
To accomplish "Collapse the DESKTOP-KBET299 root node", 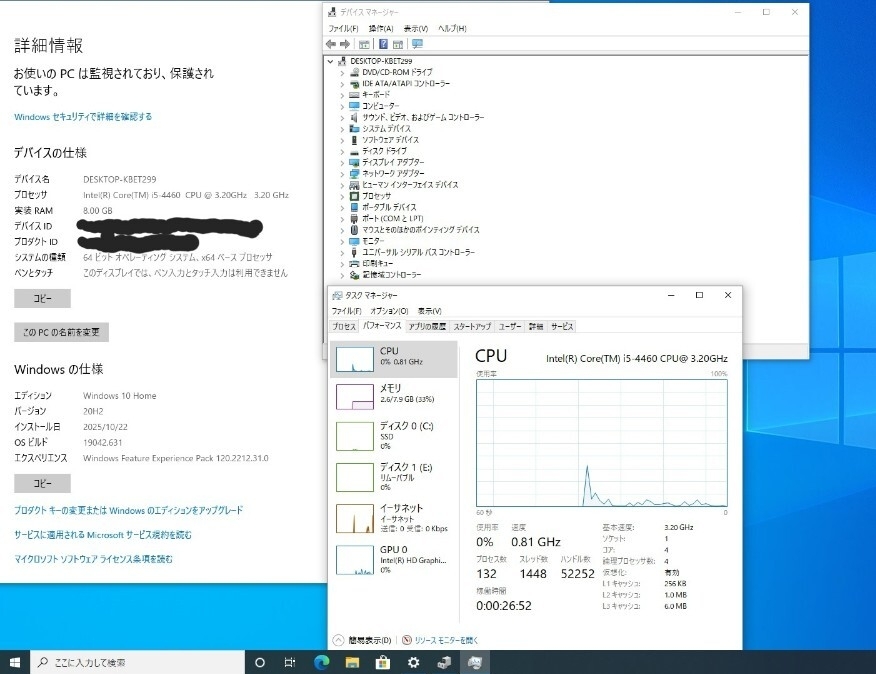I will [331, 61].
